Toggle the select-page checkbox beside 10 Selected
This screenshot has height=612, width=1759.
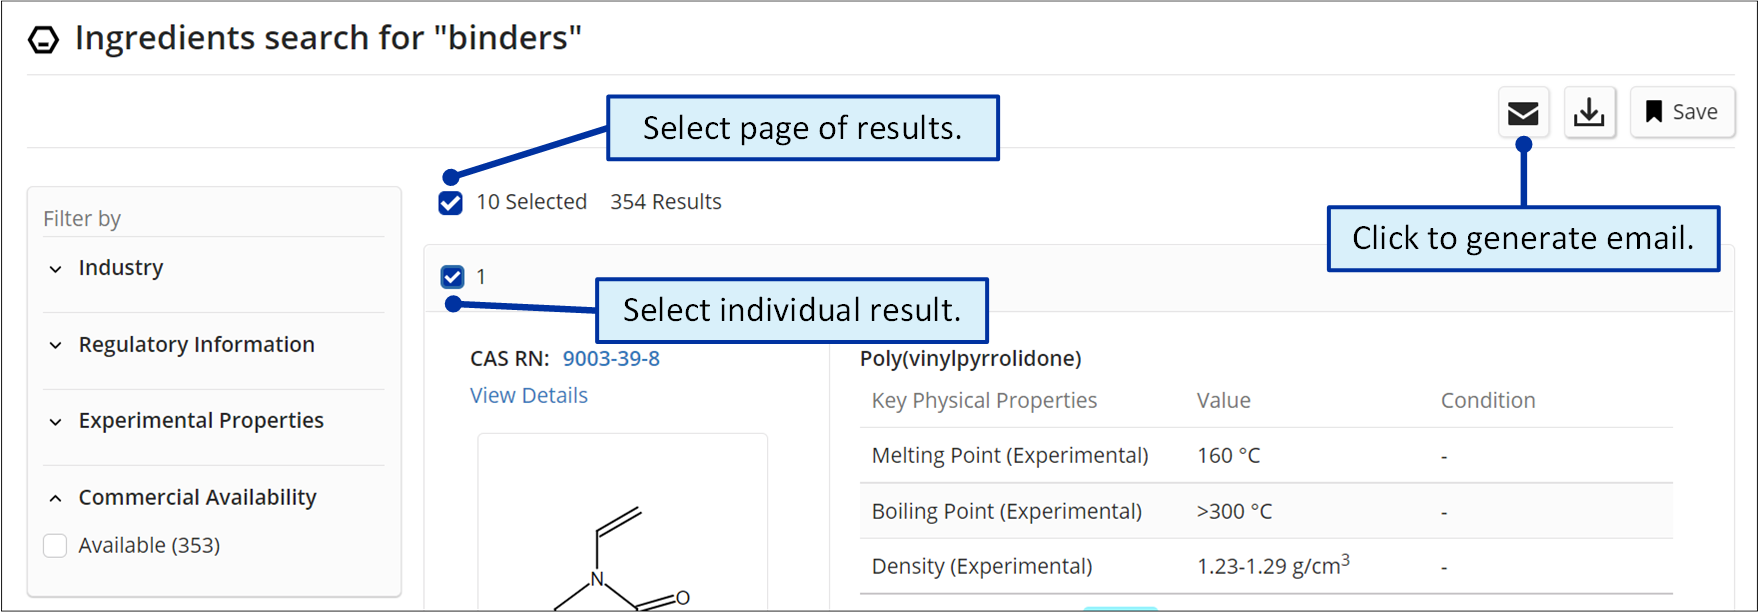451,203
